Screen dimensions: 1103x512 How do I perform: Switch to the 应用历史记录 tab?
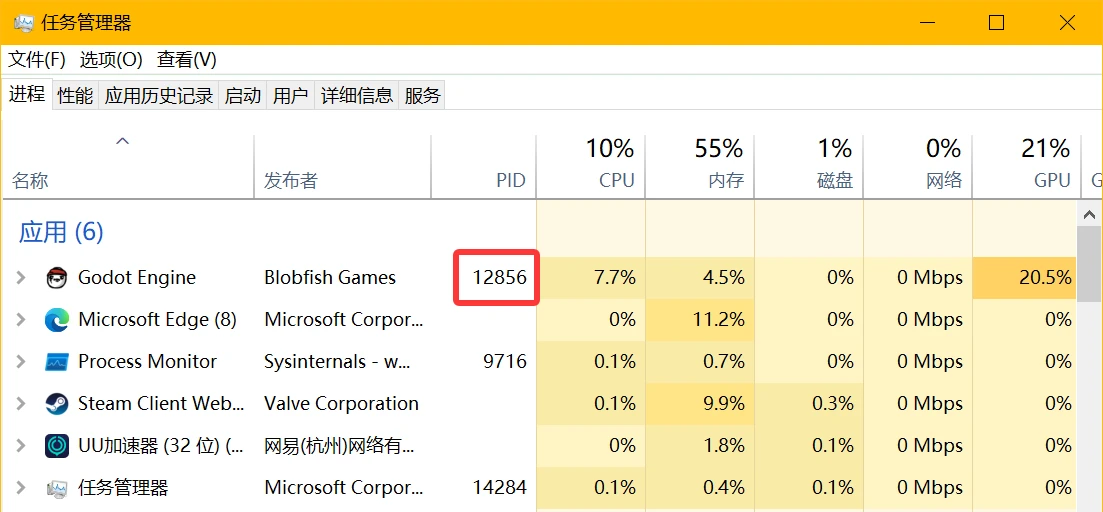(159, 96)
